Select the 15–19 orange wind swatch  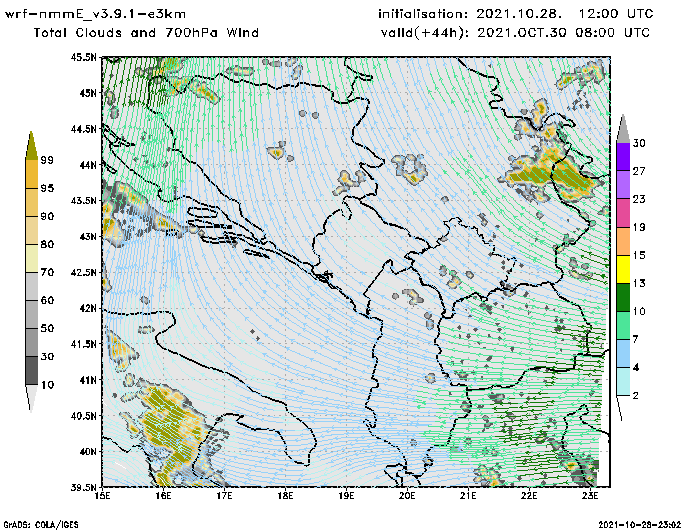(x=623, y=241)
